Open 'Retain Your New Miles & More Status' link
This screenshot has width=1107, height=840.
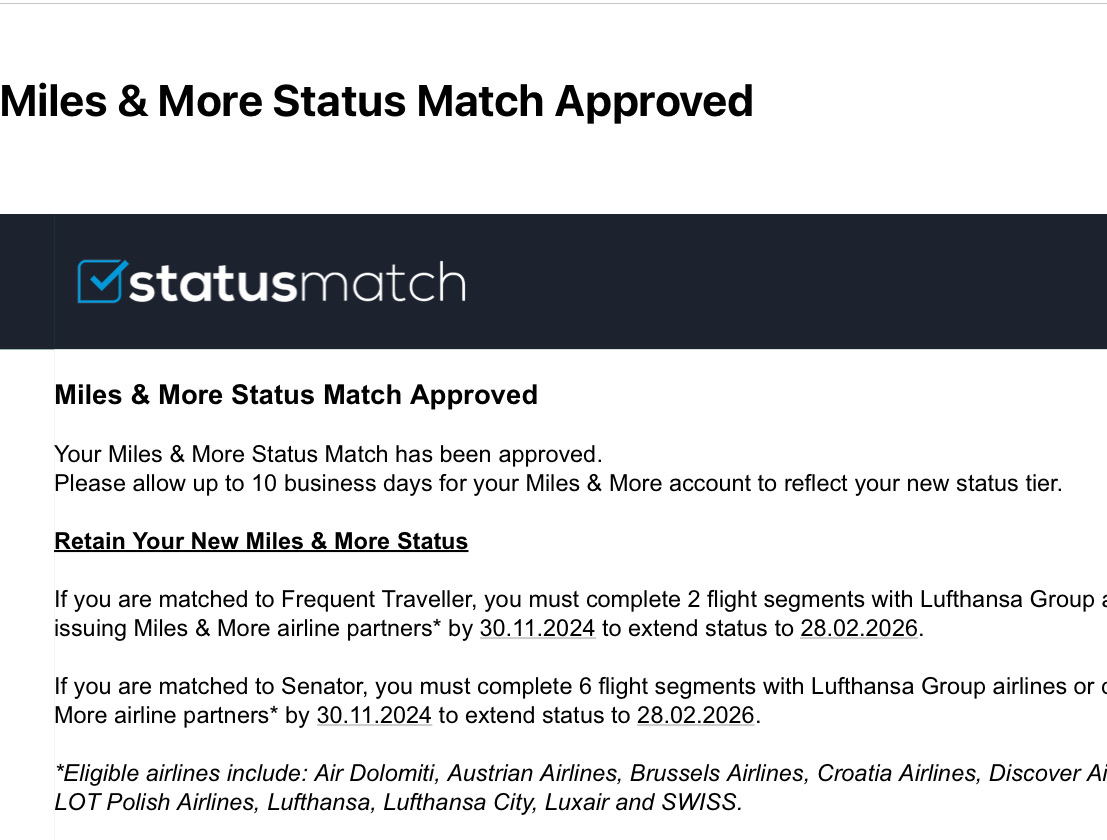click(x=261, y=541)
